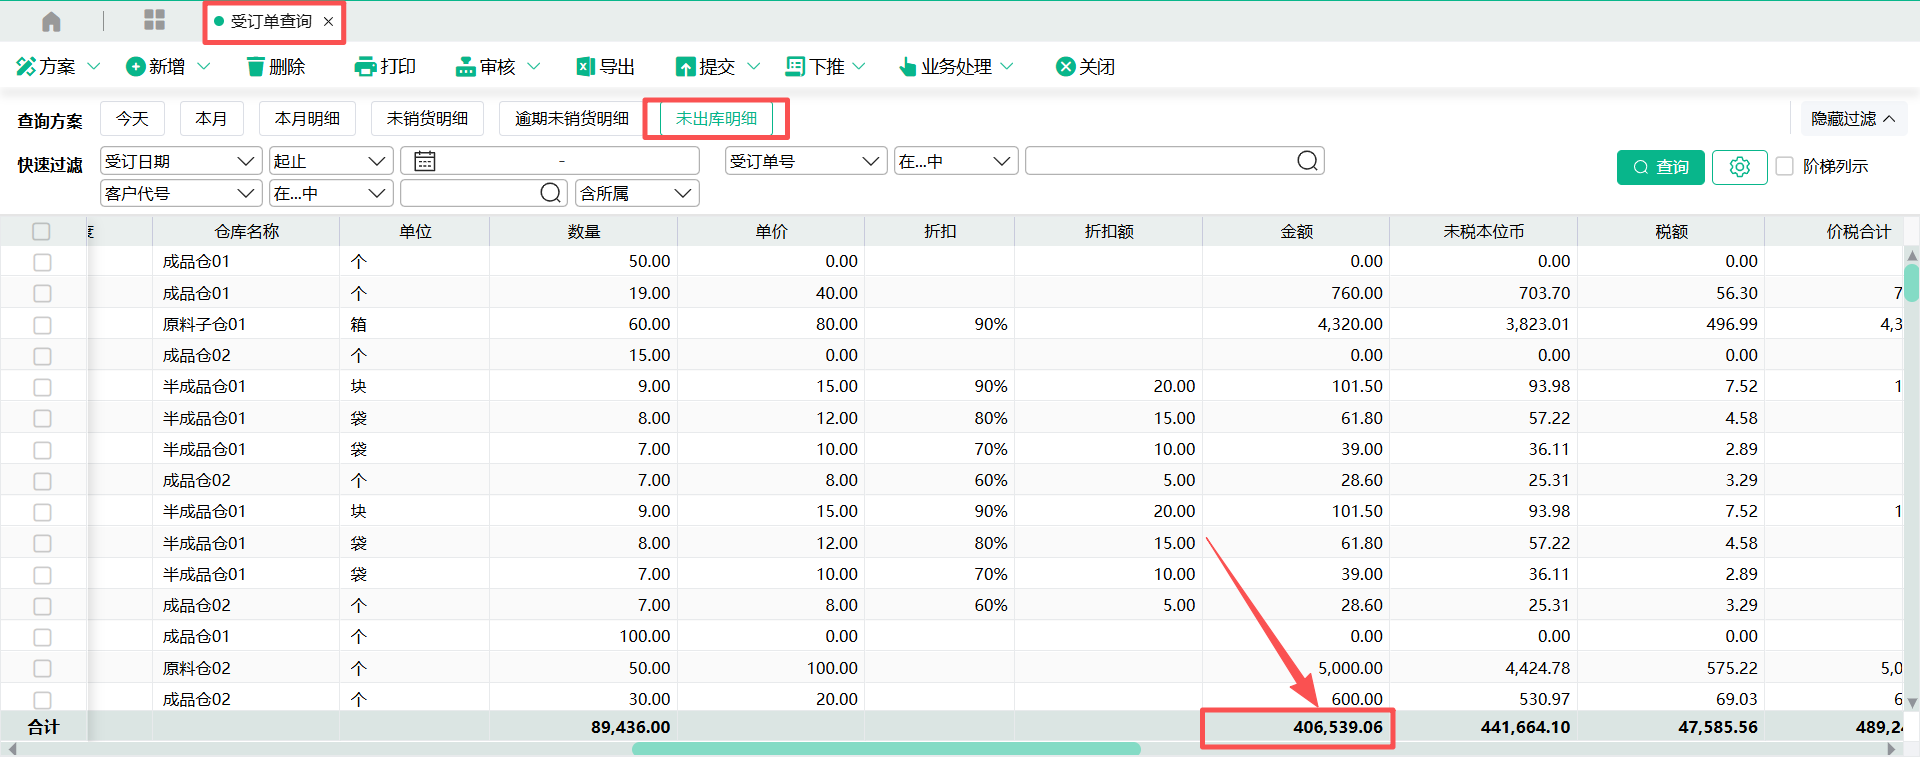
Task: Click the horizontal scrollbar at table bottom
Action: coord(886,749)
